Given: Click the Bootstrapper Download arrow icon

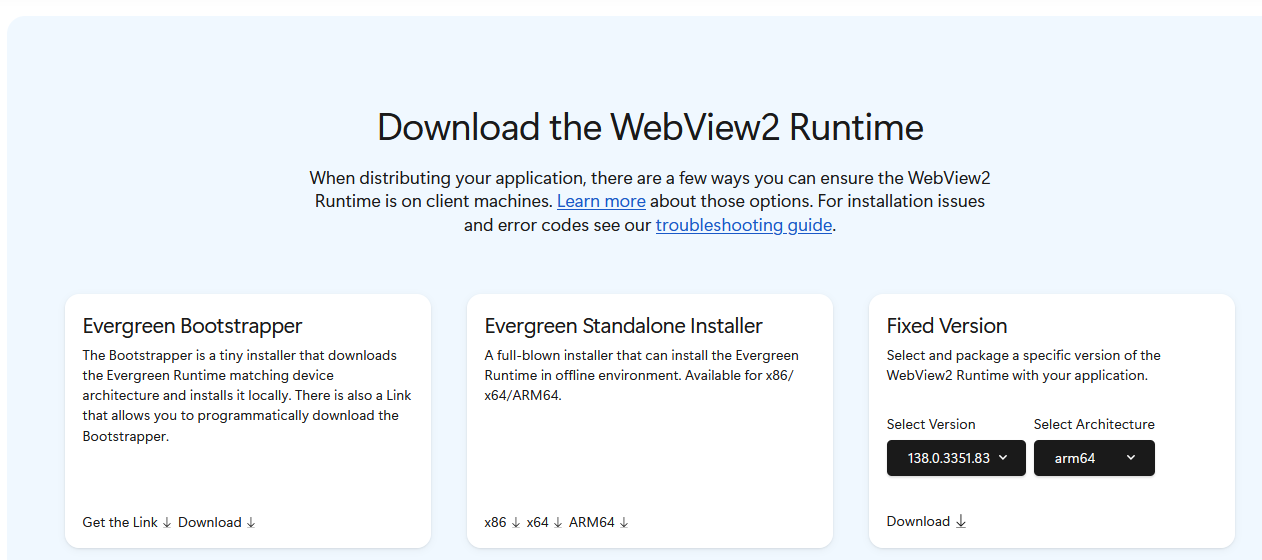Looking at the screenshot, I should click(251, 523).
